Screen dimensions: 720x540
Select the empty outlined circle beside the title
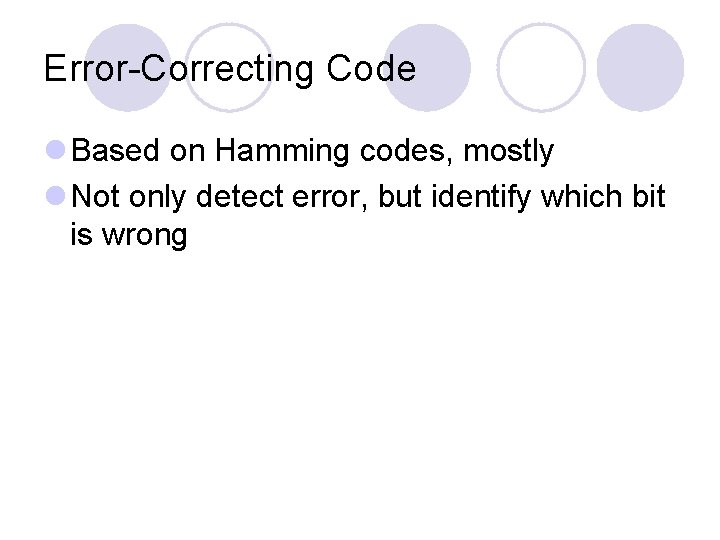[541, 68]
